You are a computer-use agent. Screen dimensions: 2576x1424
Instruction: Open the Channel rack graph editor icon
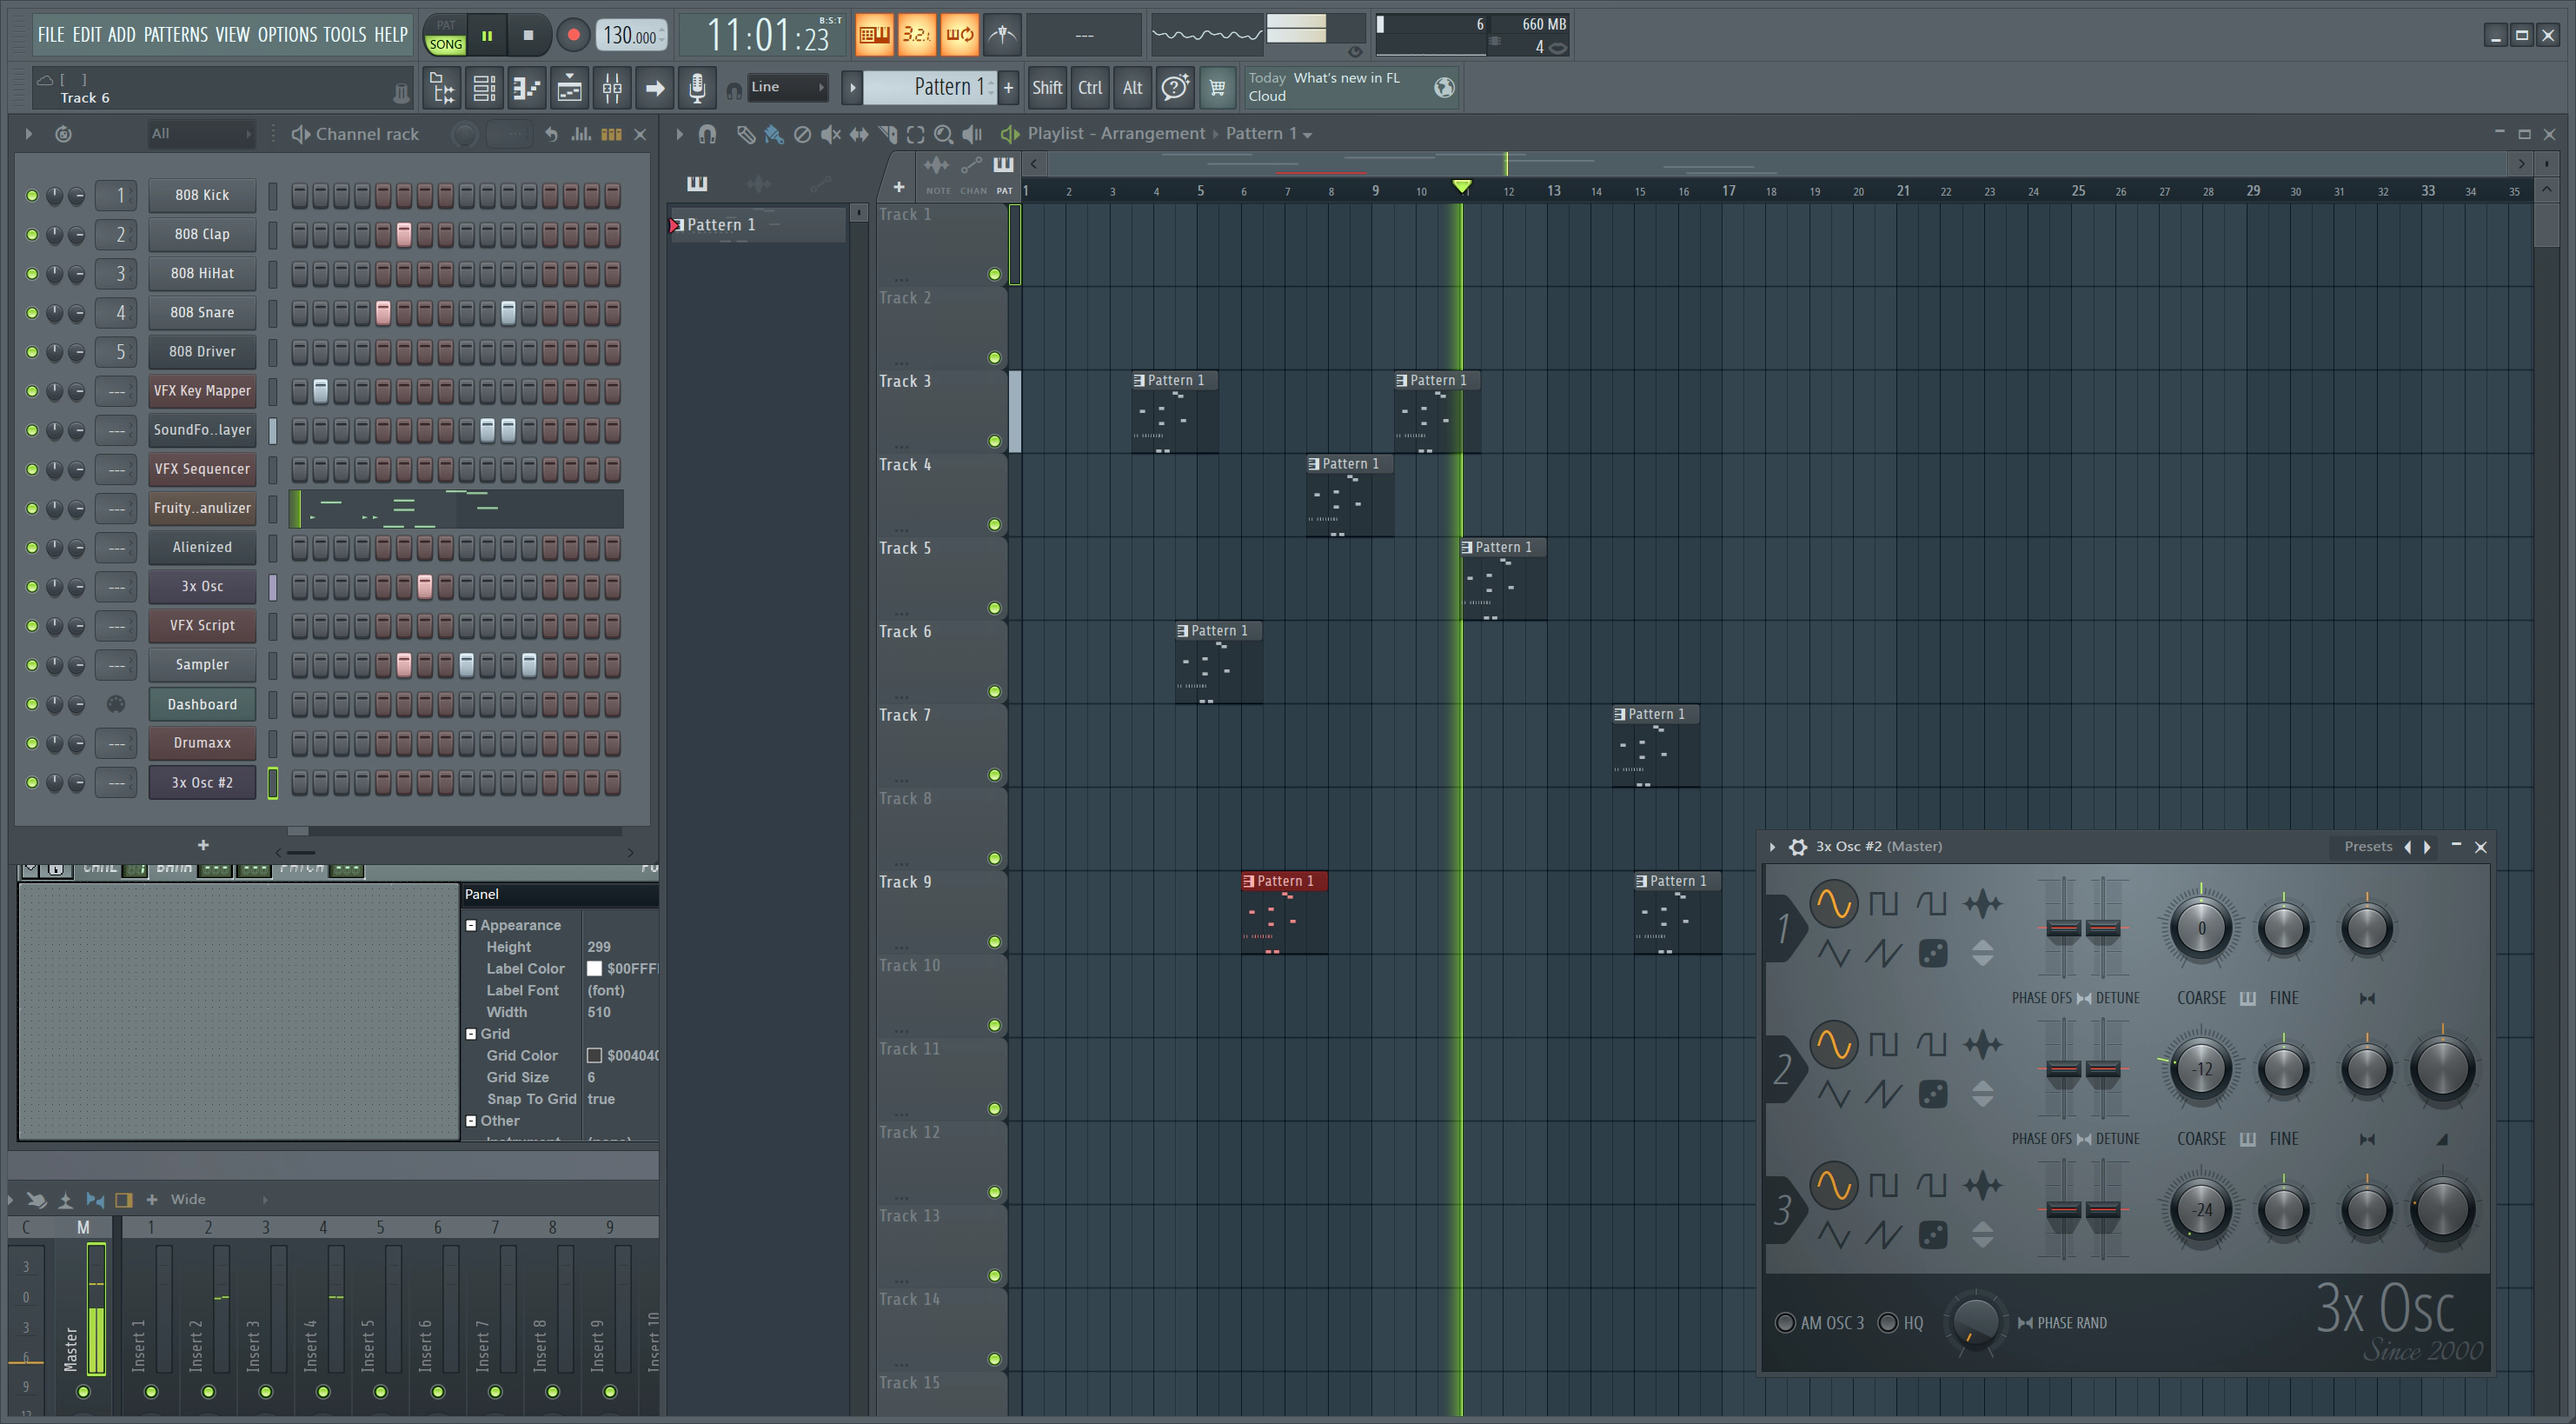pyautogui.click(x=581, y=134)
